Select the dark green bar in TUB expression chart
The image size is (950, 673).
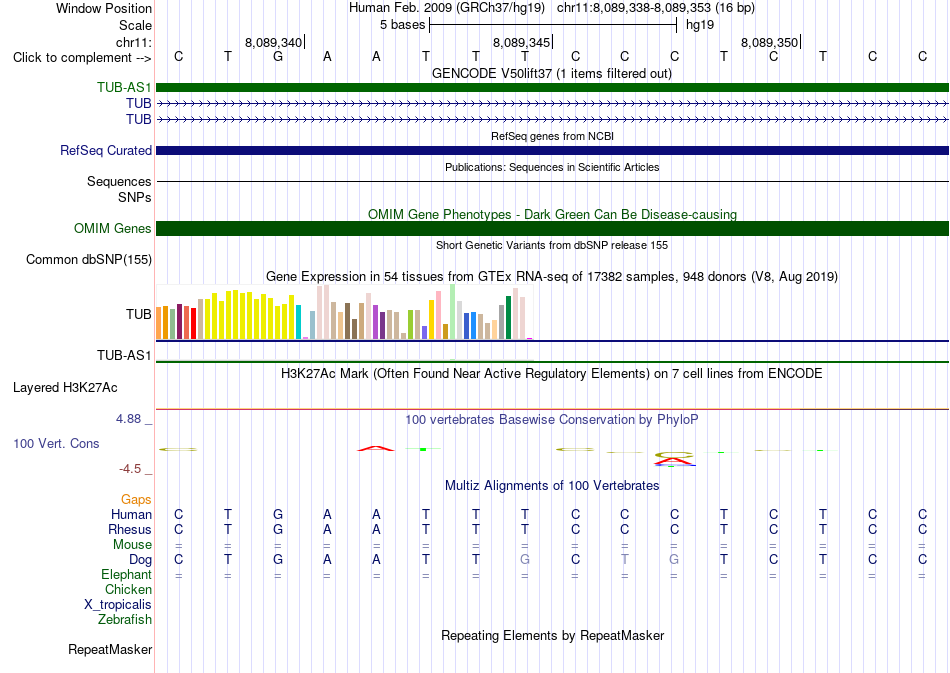[509, 317]
